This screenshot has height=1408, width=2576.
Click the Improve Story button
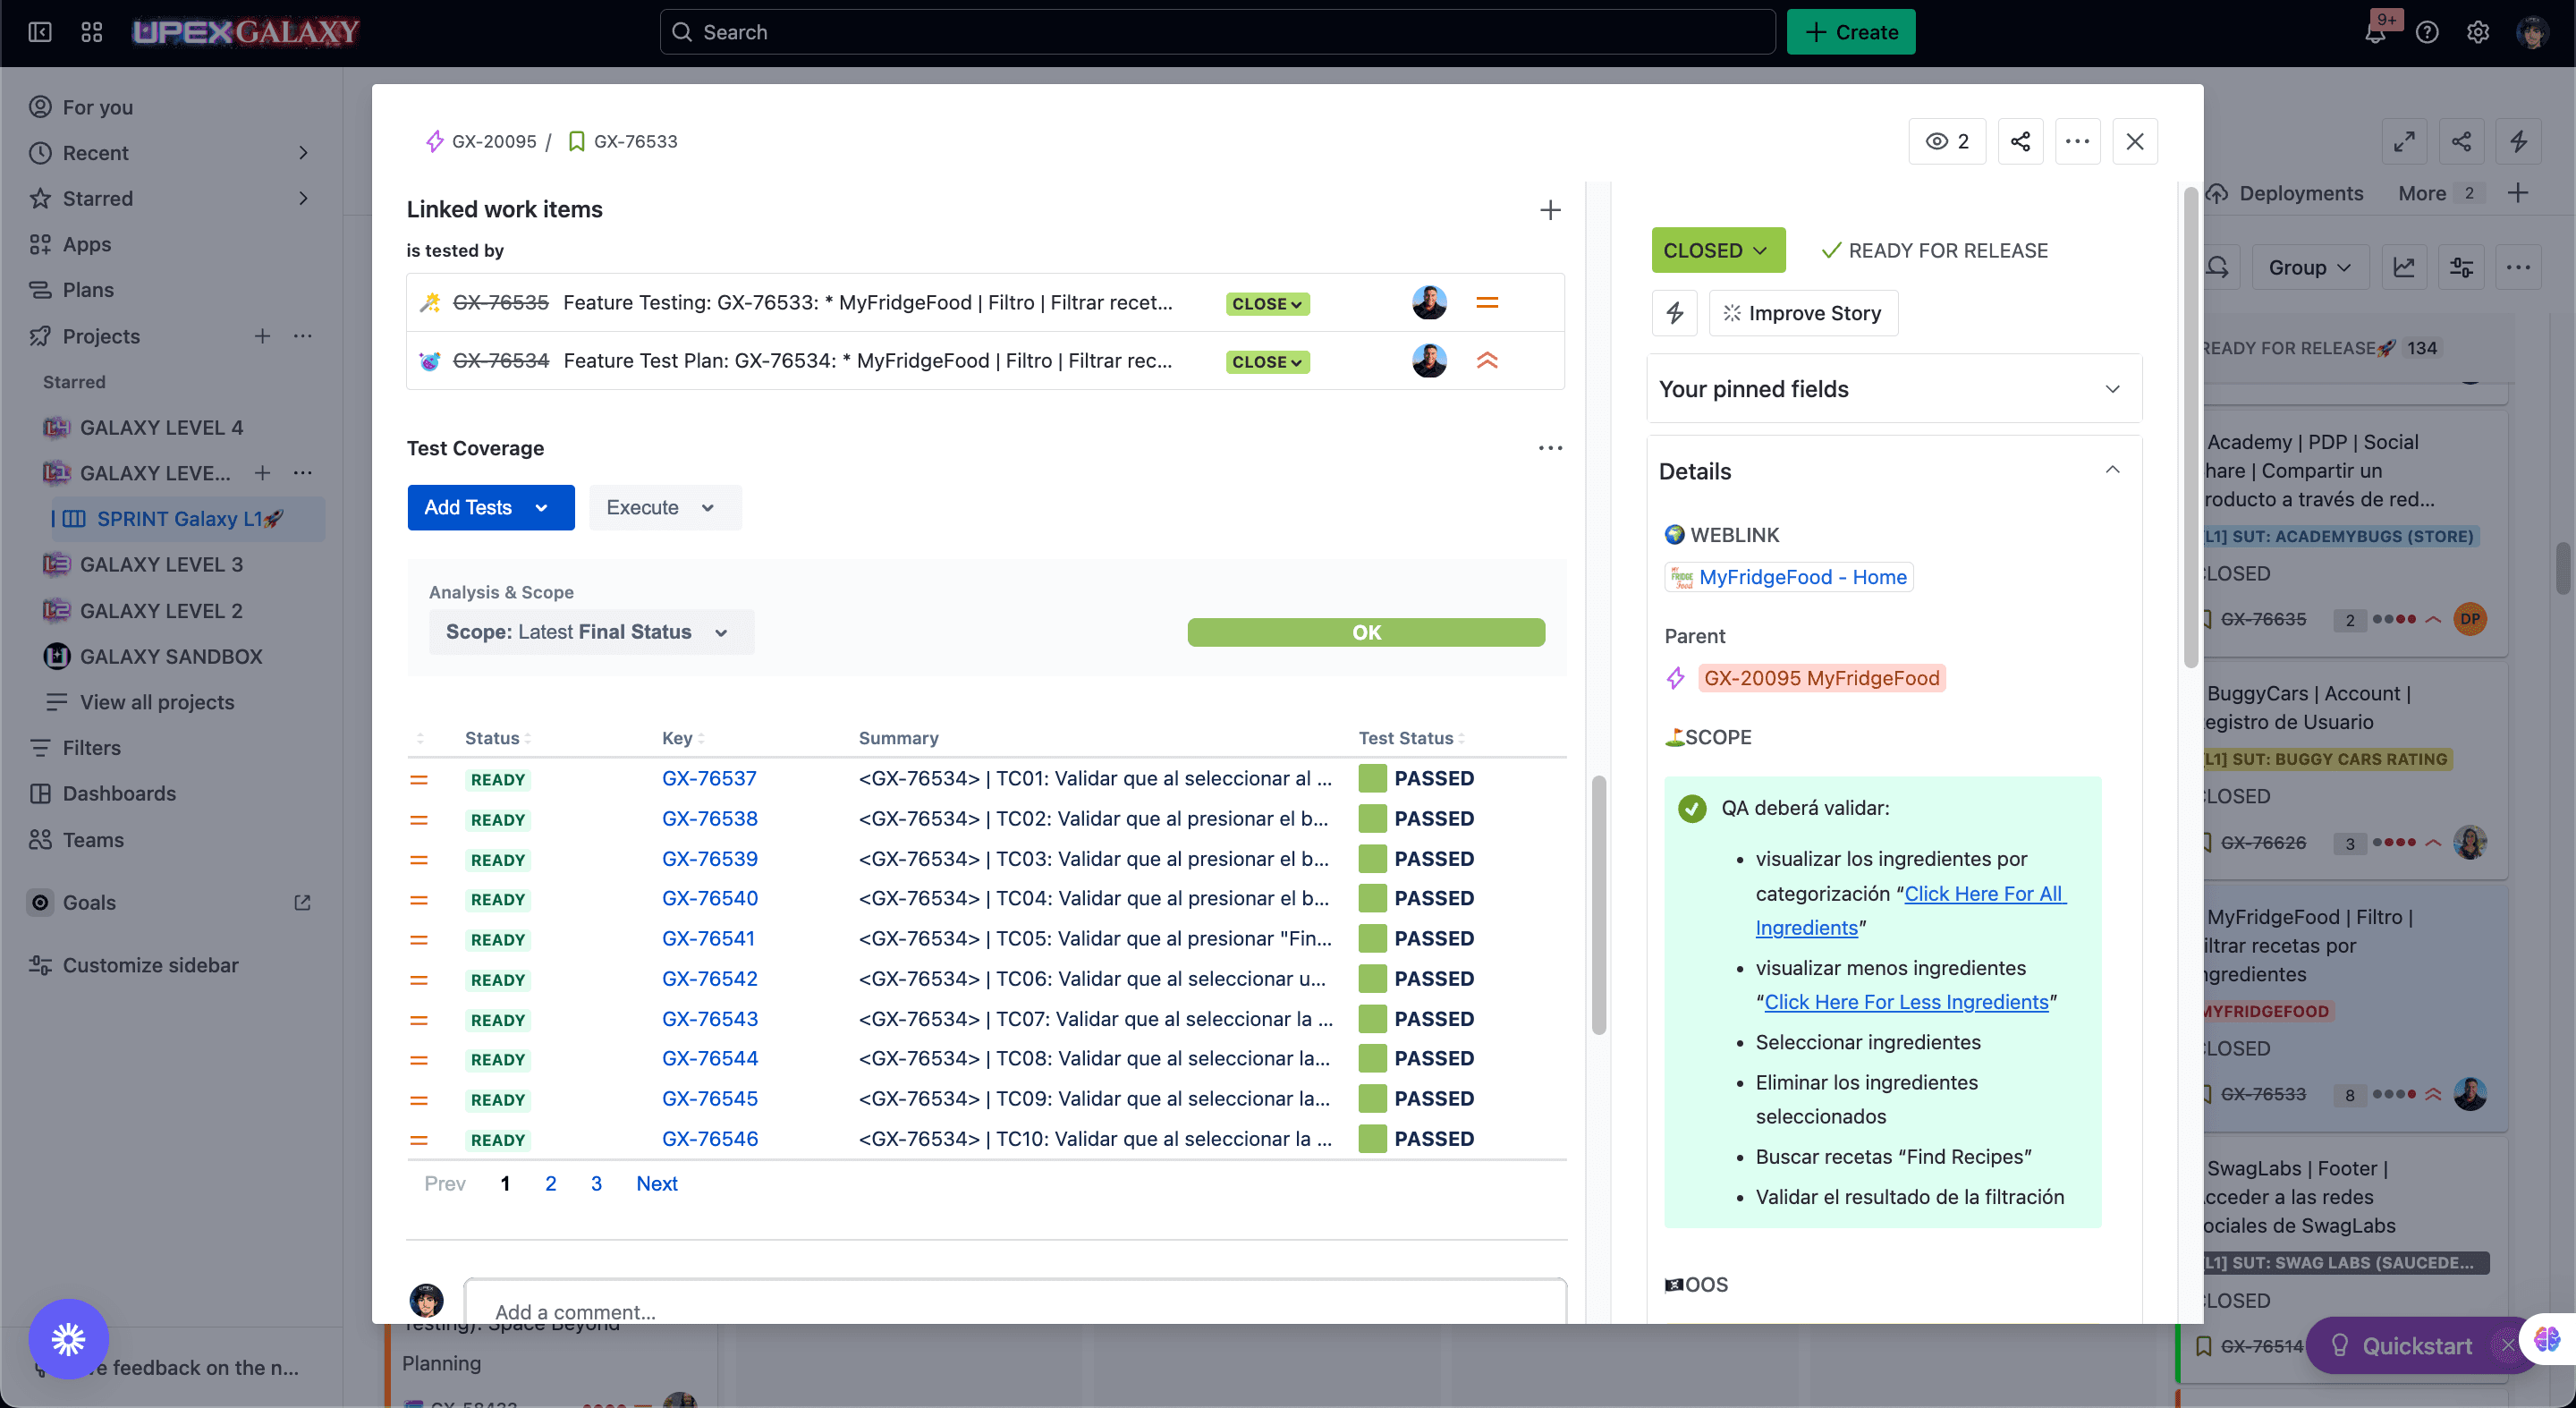[1802, 313]
